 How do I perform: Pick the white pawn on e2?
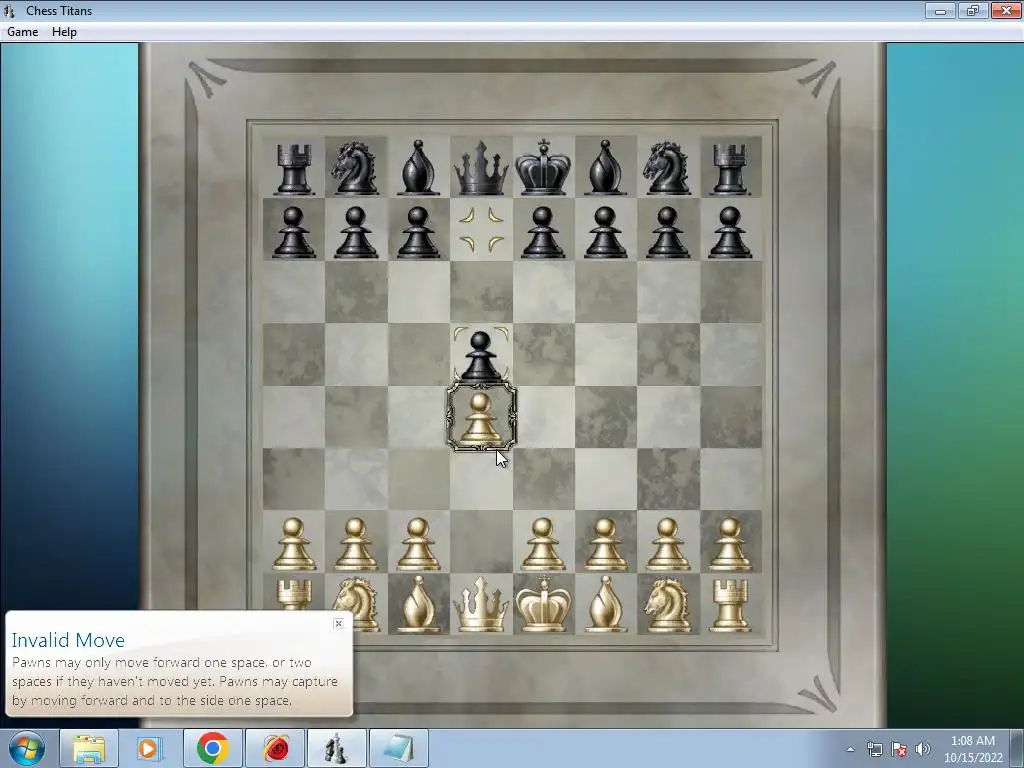tap(543, 544)
